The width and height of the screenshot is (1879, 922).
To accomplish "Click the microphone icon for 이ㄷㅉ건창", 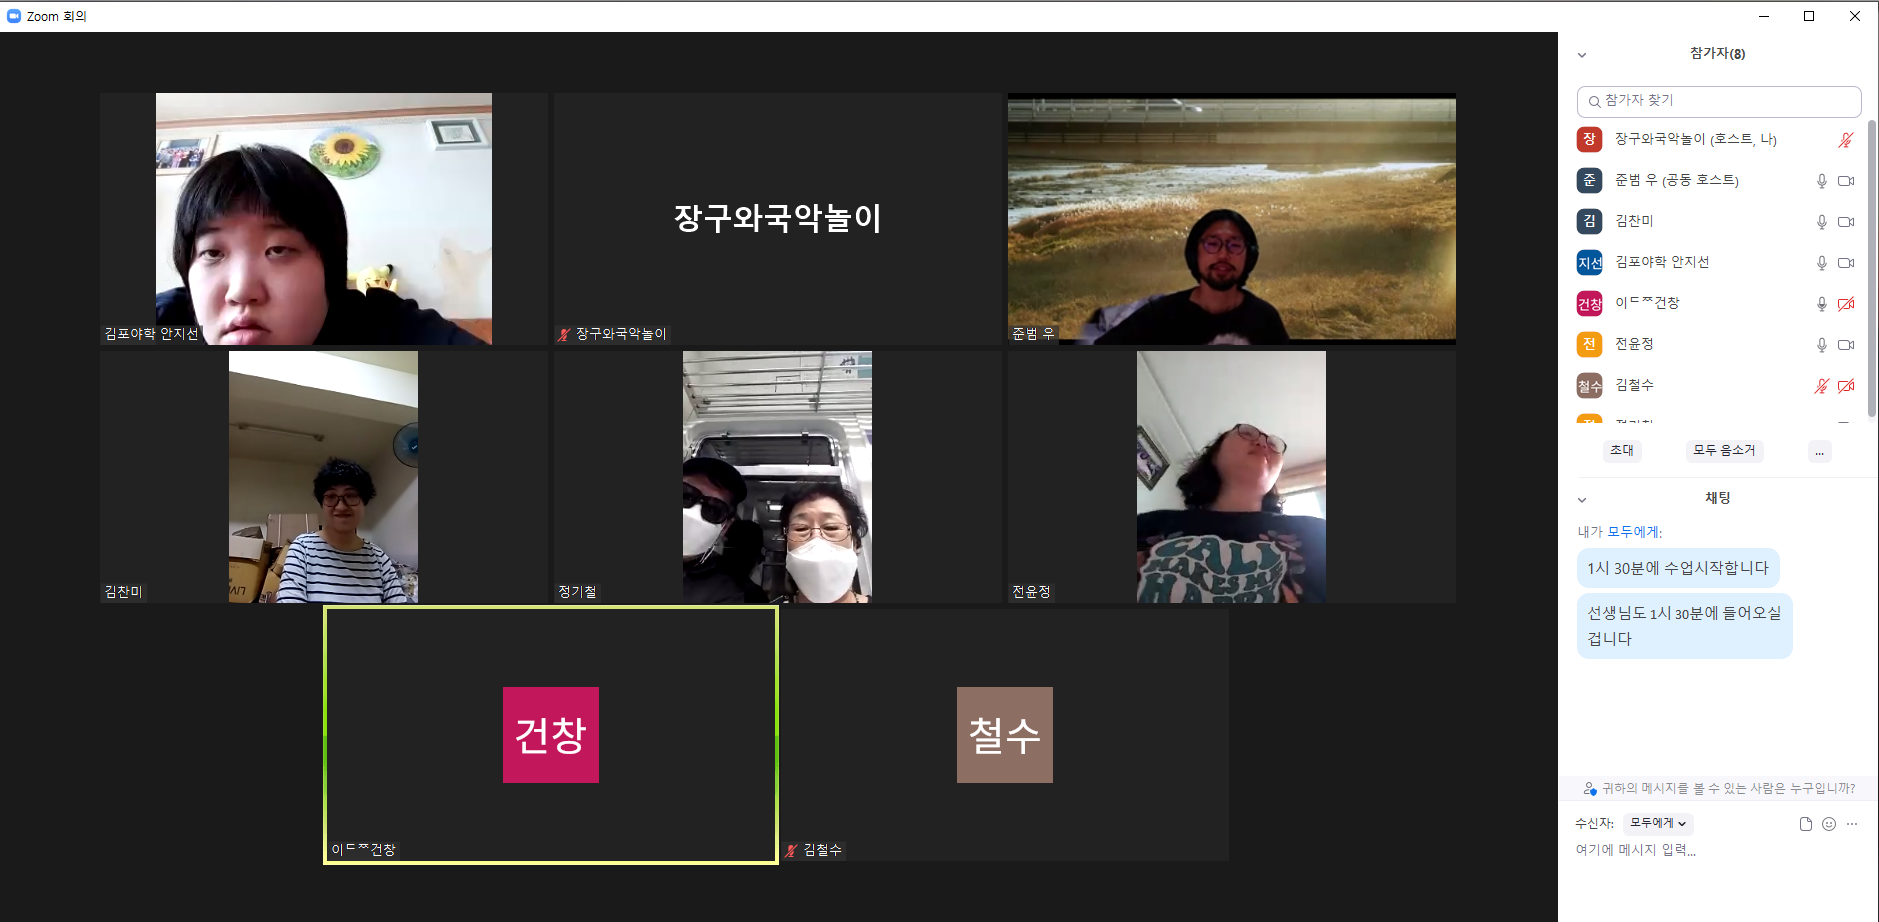I will (1822, 304).
